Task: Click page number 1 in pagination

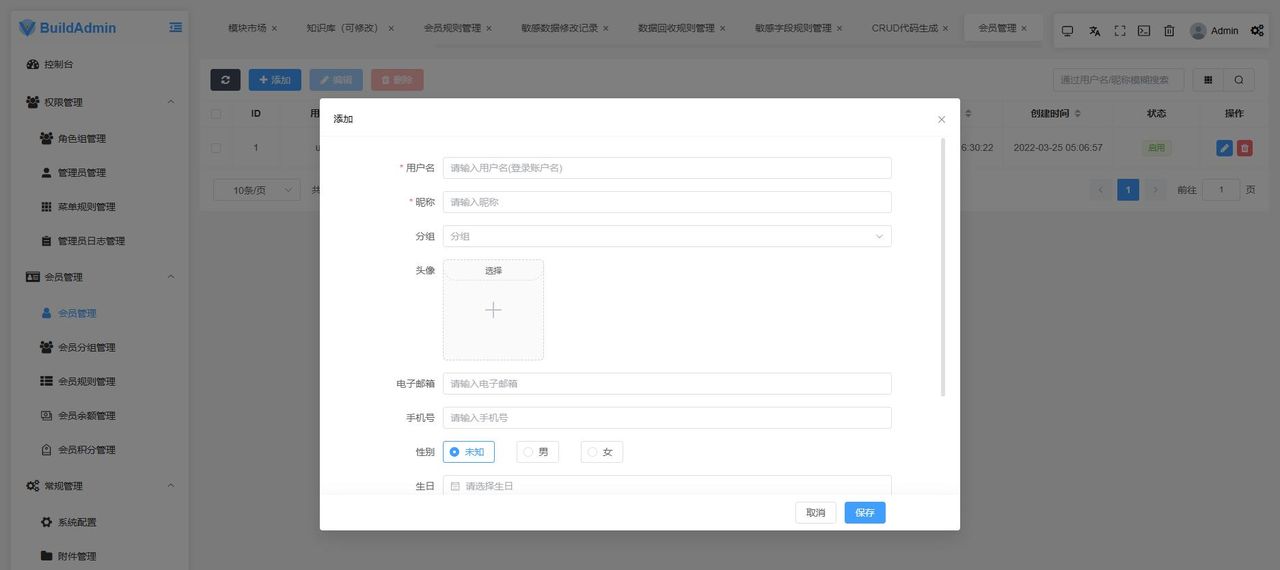Action: click(1128, 190)
